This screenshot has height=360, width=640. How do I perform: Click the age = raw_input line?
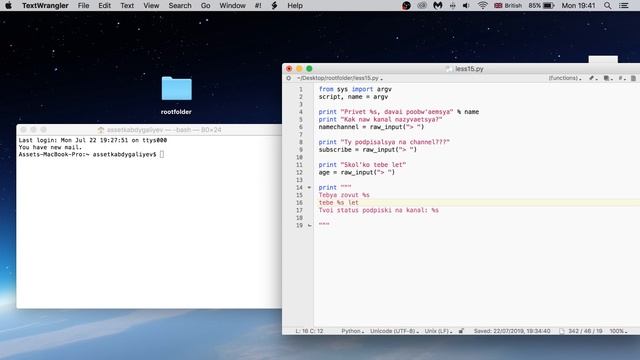point(357,172)
